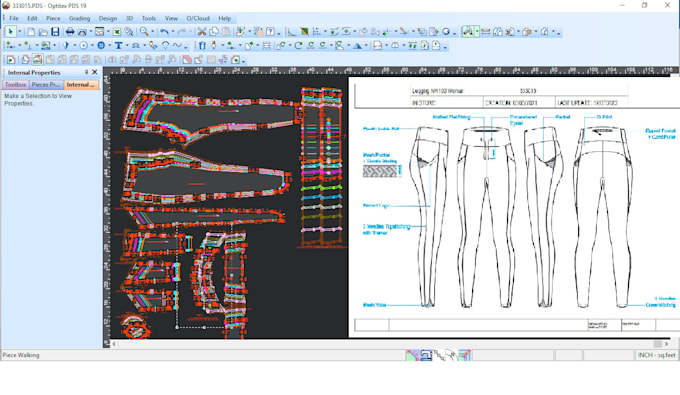Undo the last action
This screenshot has height=395, width=680.
coord(164,32)
